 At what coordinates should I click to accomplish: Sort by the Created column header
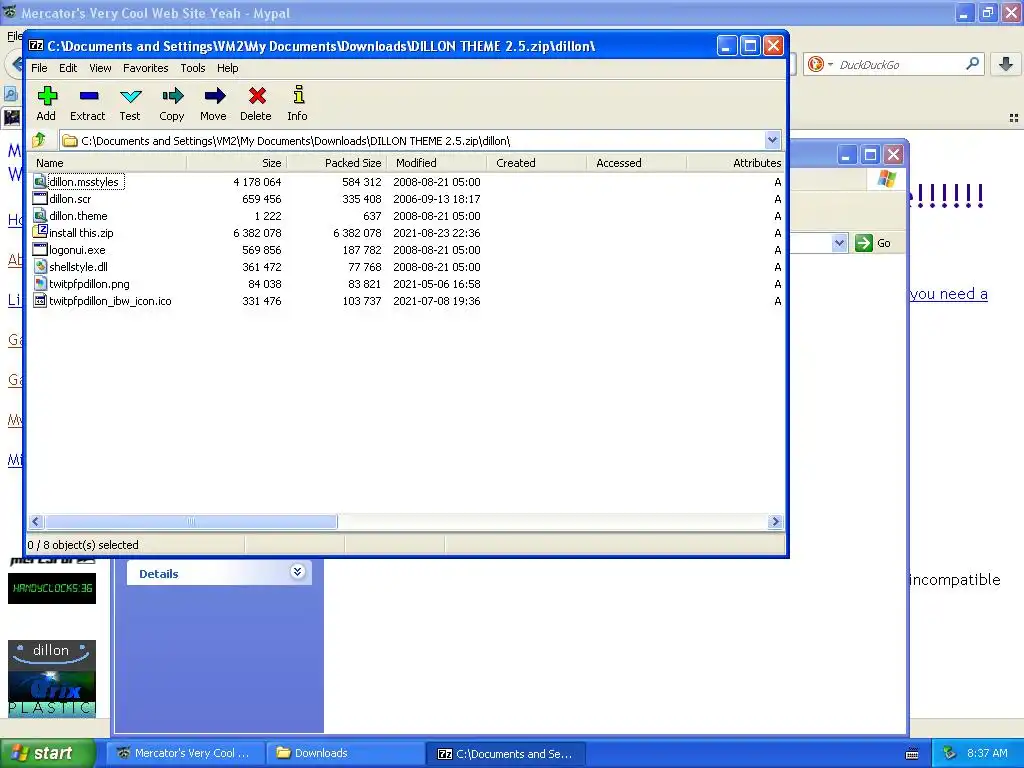click(x=537, y=163)
